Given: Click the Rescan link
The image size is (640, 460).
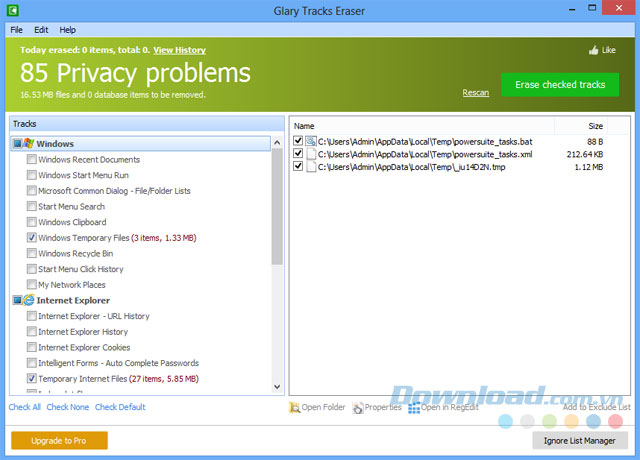Looking at the screenshot, I should point(476,93).
